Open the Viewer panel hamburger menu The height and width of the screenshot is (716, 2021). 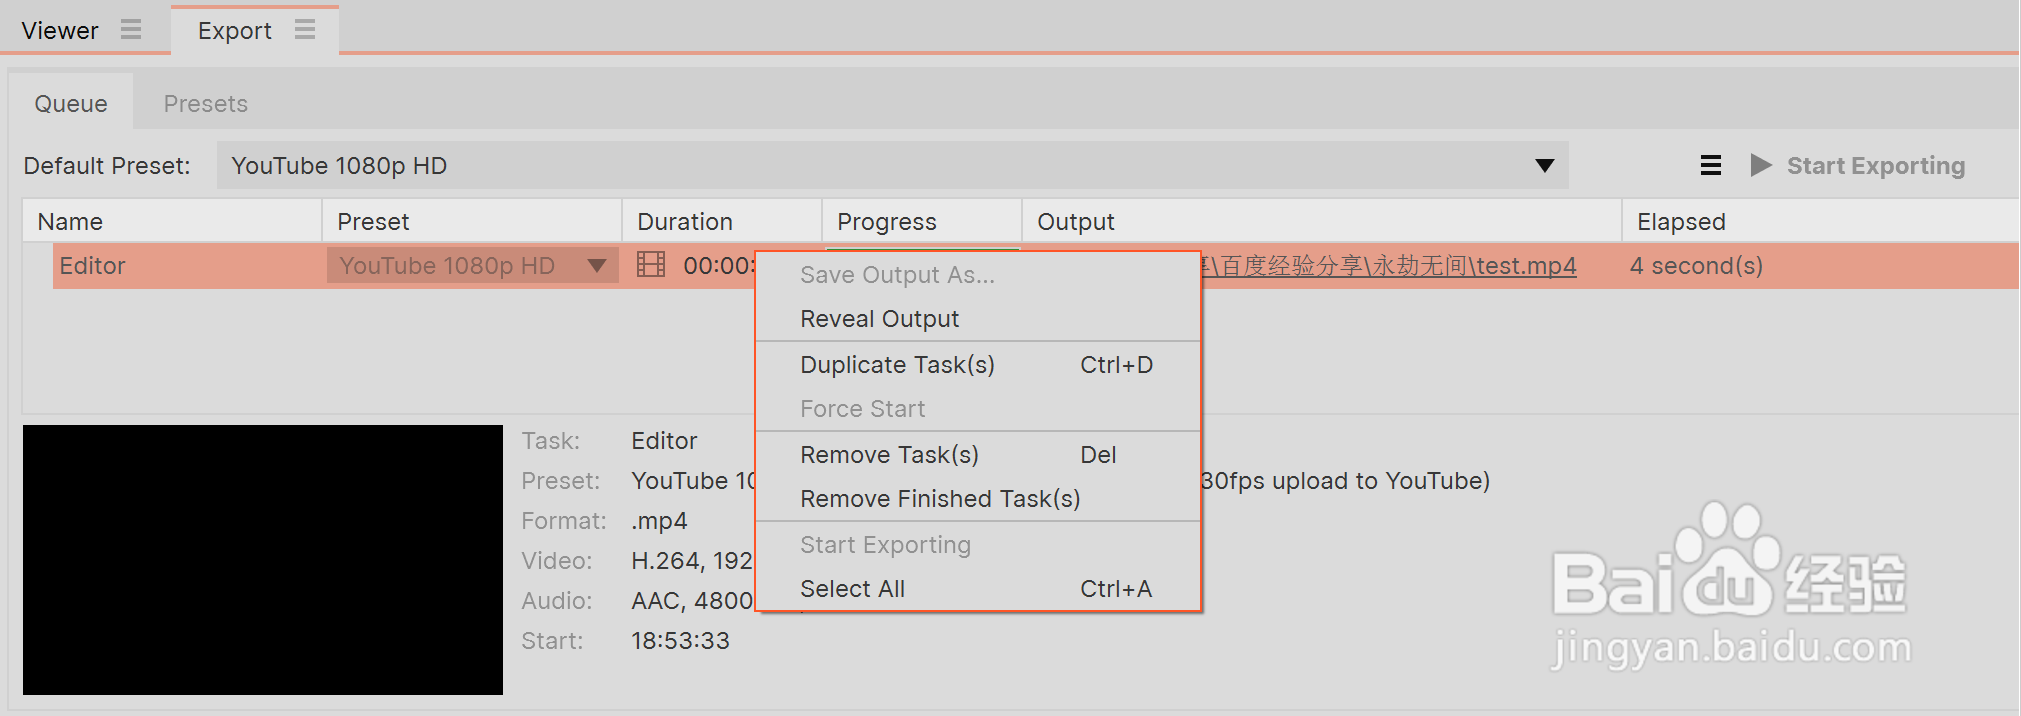[131, 30]
